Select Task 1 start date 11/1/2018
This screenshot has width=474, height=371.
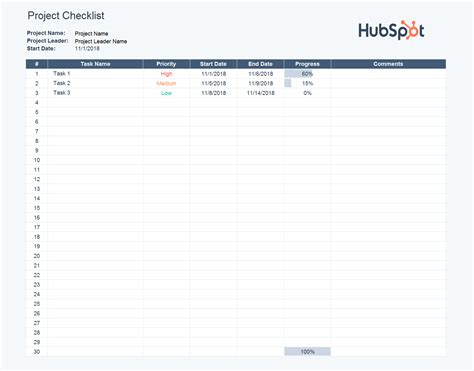pos(213,74)
